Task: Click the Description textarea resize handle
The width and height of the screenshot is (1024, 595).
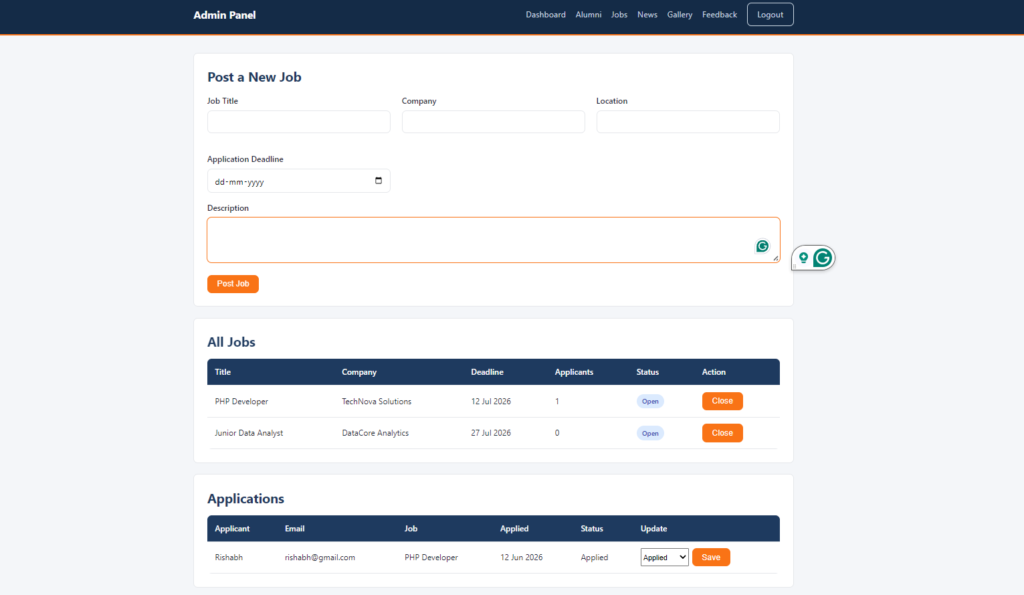Action: point(776,259)
